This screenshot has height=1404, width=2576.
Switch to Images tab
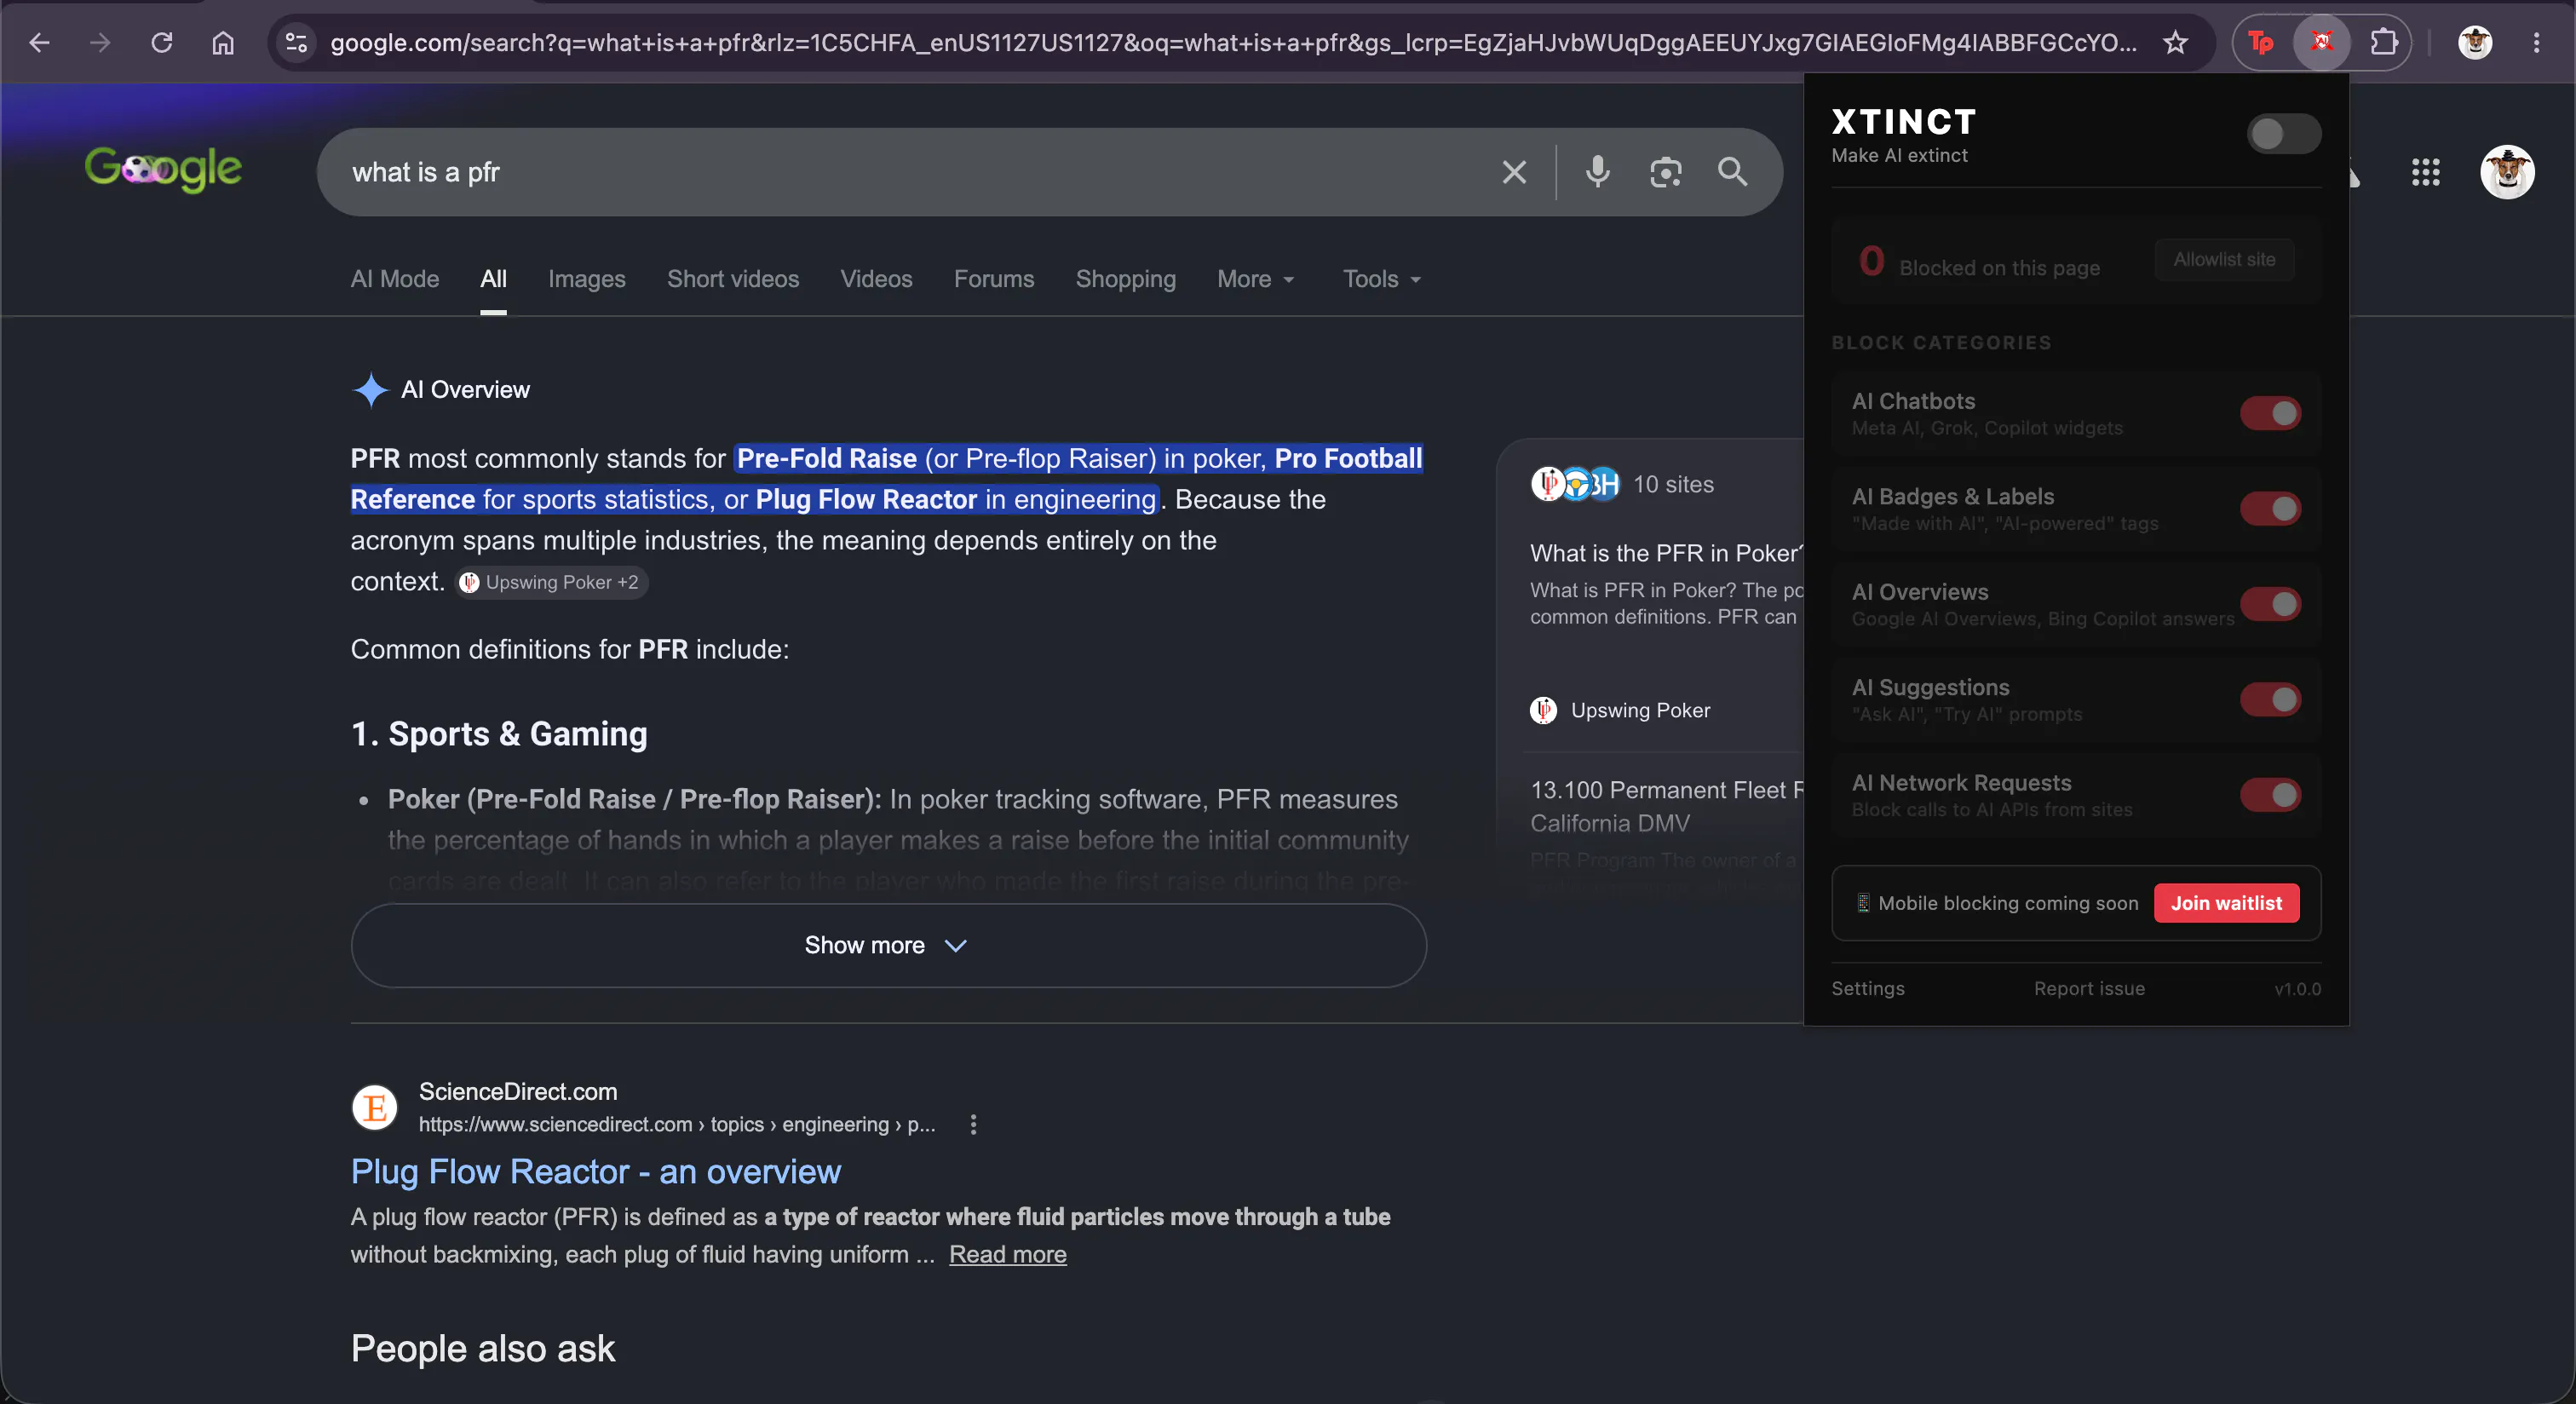[587, 279]
